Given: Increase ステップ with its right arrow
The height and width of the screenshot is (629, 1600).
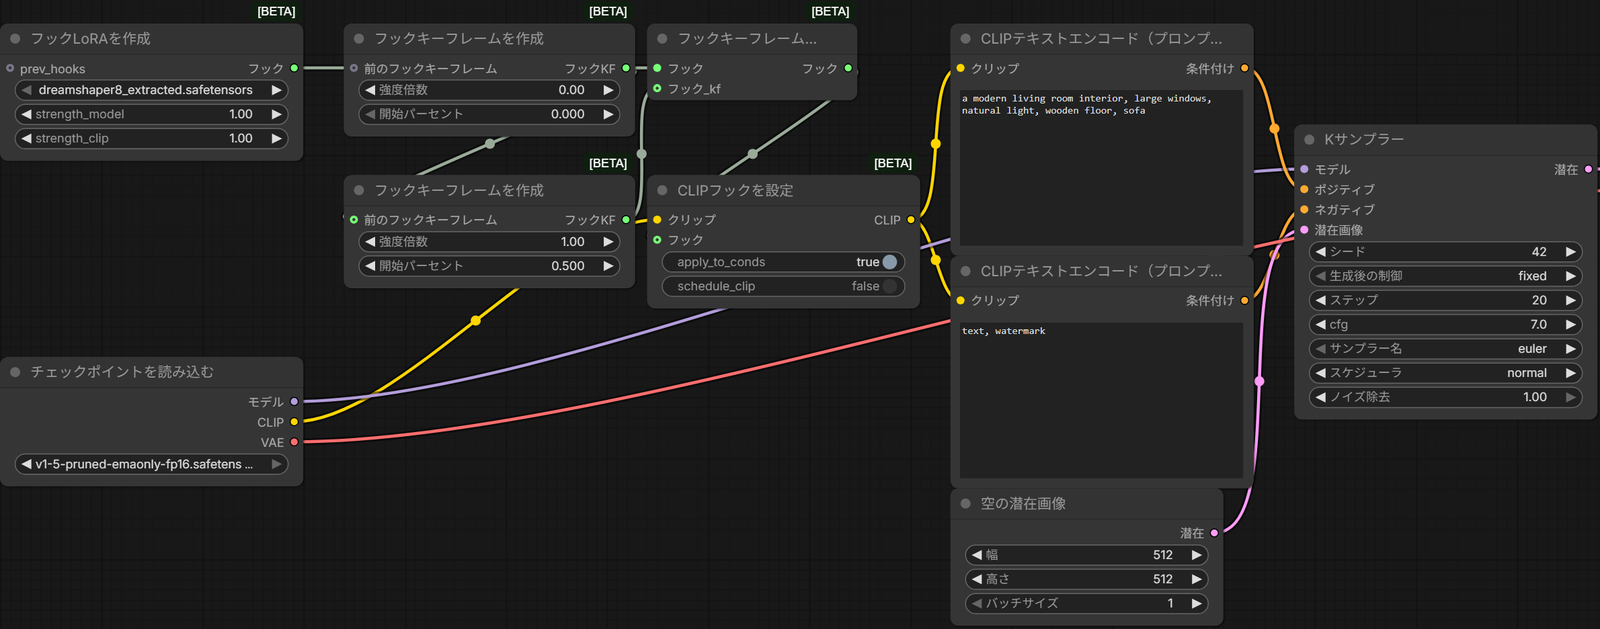Looking at the screenshot, I should 1570,300.
